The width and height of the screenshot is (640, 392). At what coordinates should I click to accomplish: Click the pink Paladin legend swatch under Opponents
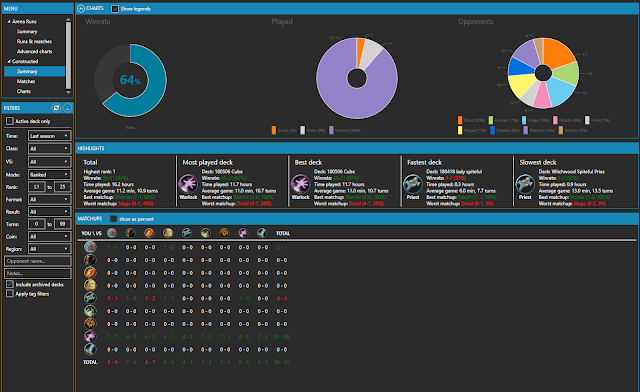point(555,120)
